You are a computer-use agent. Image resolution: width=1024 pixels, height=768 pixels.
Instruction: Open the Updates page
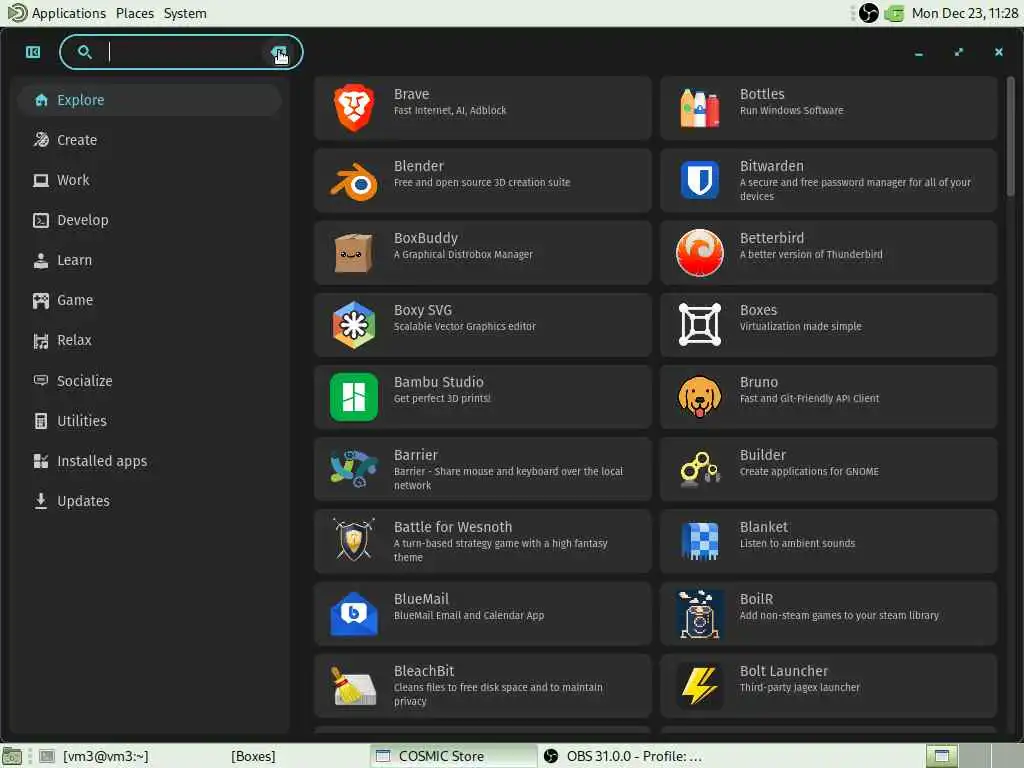click(150, 501)
